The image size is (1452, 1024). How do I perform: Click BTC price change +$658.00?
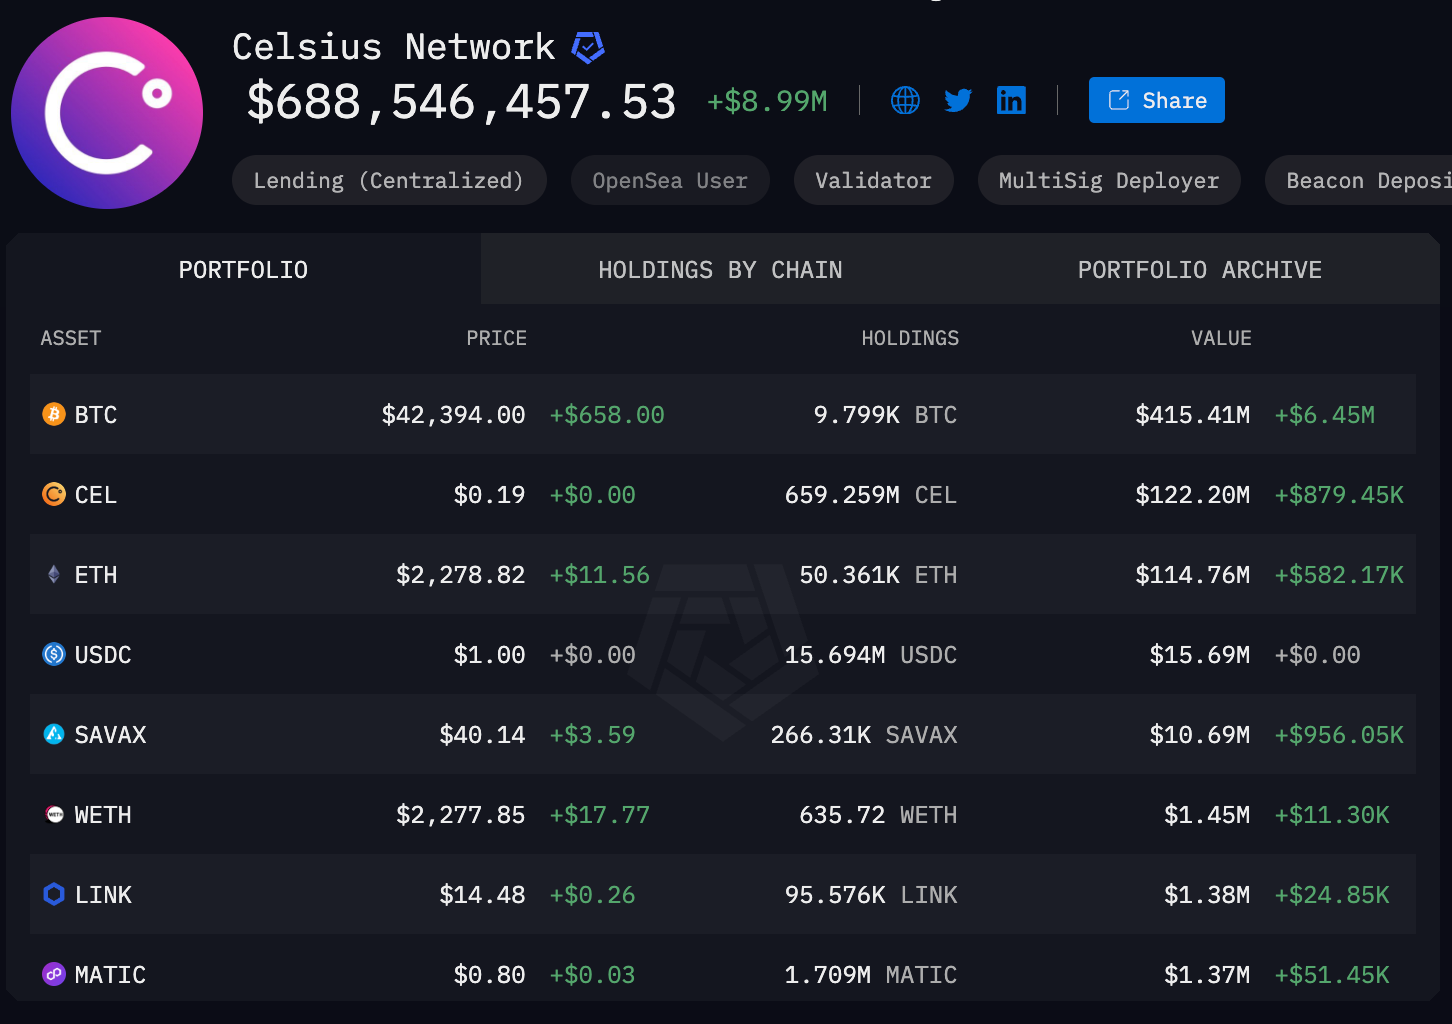(x=607, y=414)
